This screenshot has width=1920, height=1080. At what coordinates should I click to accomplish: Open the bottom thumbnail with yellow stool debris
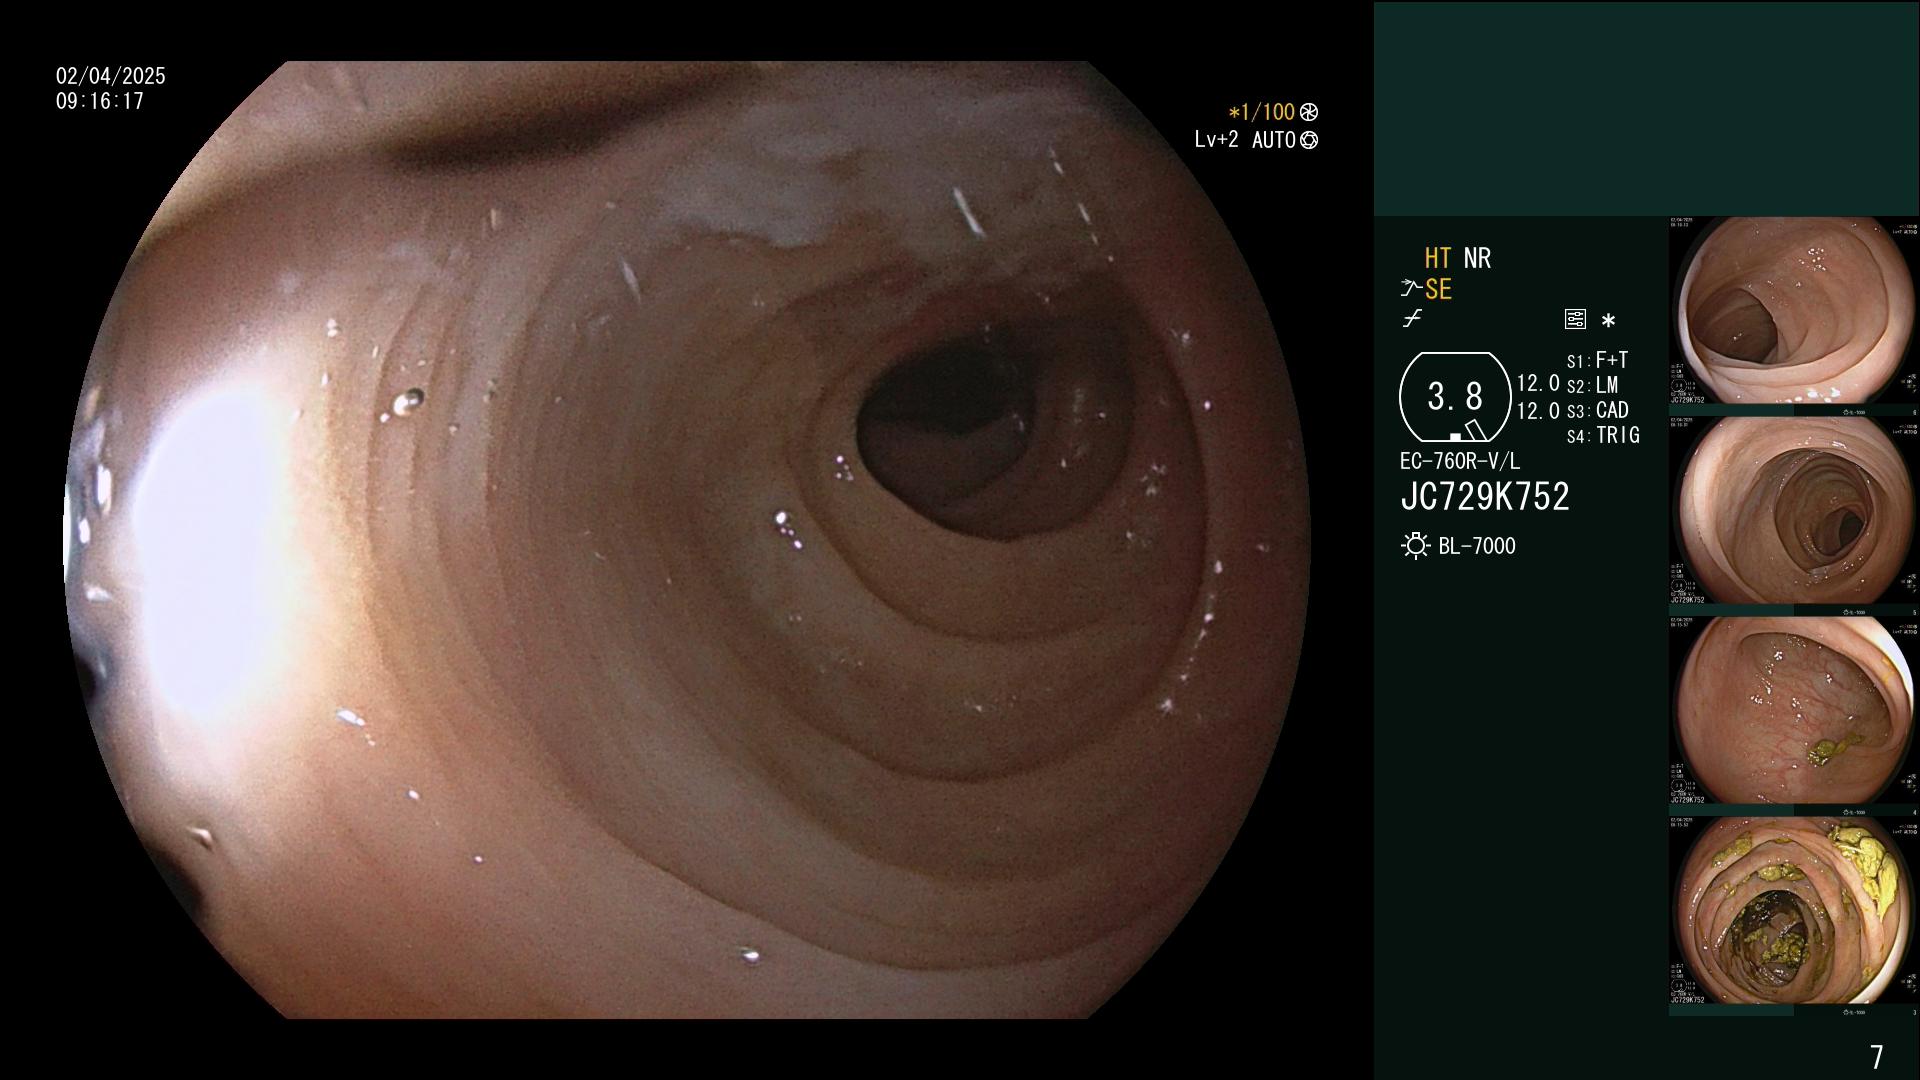click(1793, 911)
